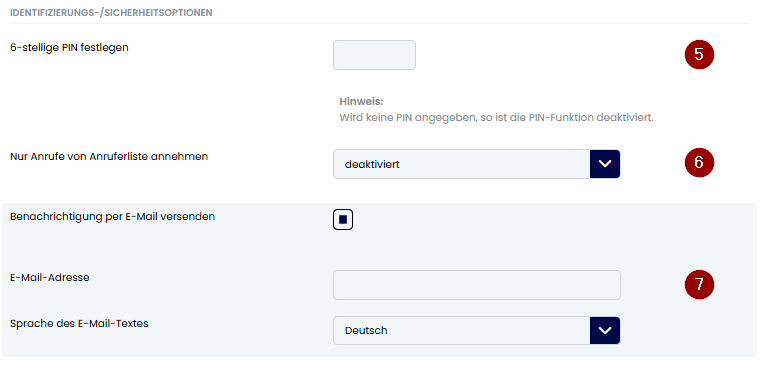Click the 'Nur Anrufe von Anruferliste annehmen' label
This screenshot has height=369, width=761.
(x=109, y=157)
